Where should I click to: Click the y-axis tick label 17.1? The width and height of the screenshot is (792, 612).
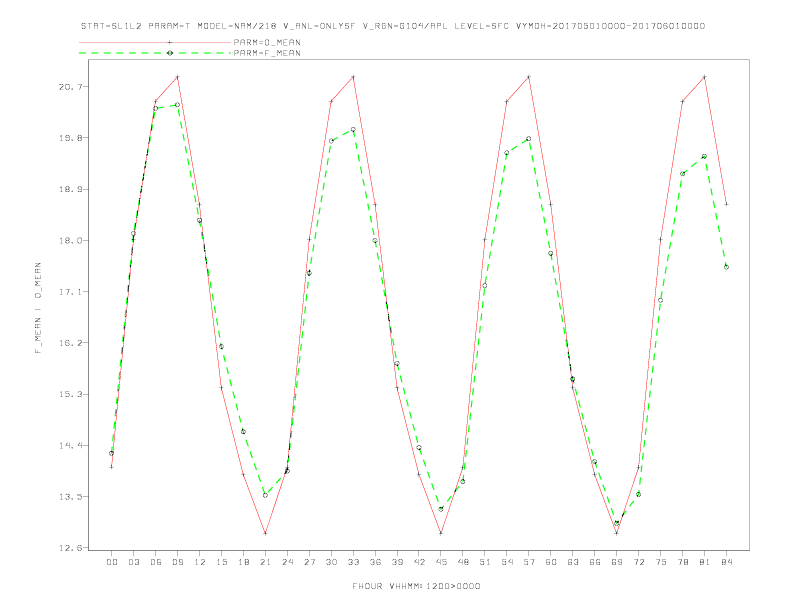click(70, 292)
